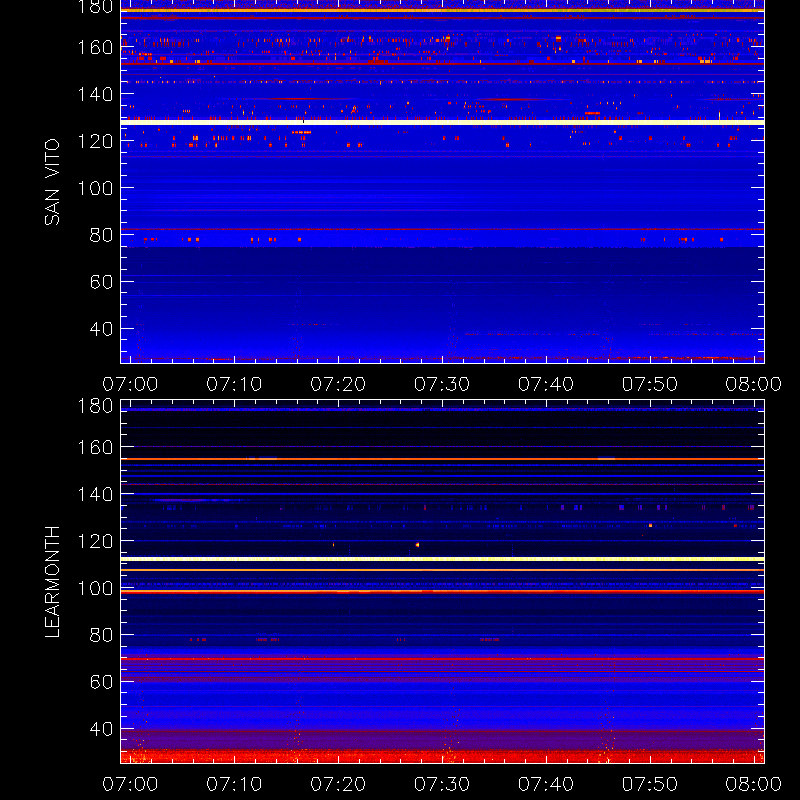Click 07:20 under the San Vito plot
Viewport: 800px width, 800px height.
(338, 384)
